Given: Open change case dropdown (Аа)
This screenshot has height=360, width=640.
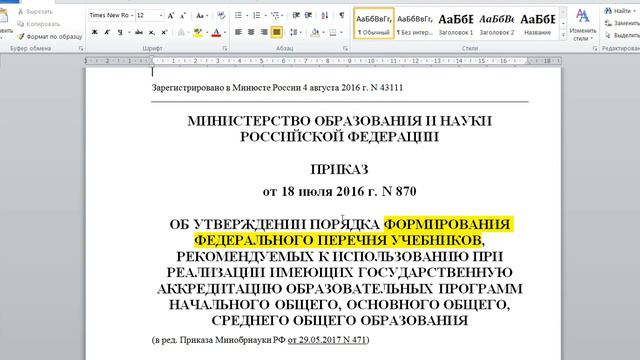Looking at the screenshot, I should 201,16.
